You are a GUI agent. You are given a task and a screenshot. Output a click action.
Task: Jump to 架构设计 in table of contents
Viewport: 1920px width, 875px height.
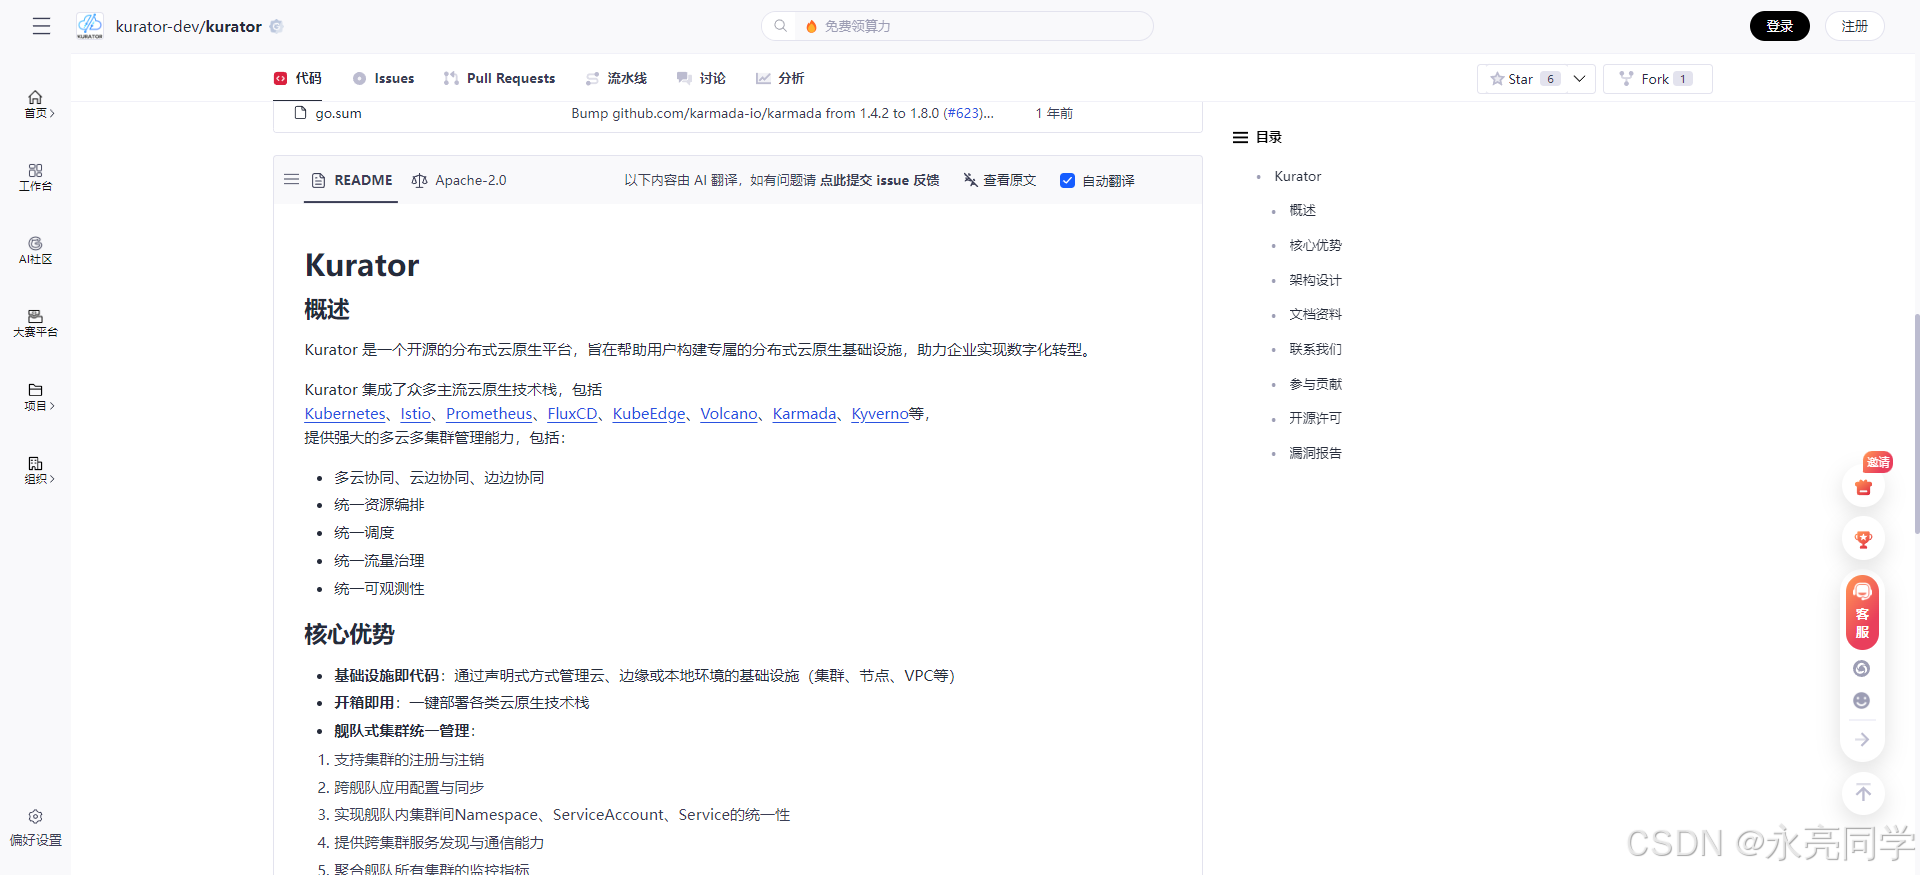[x=1315, y=280]
